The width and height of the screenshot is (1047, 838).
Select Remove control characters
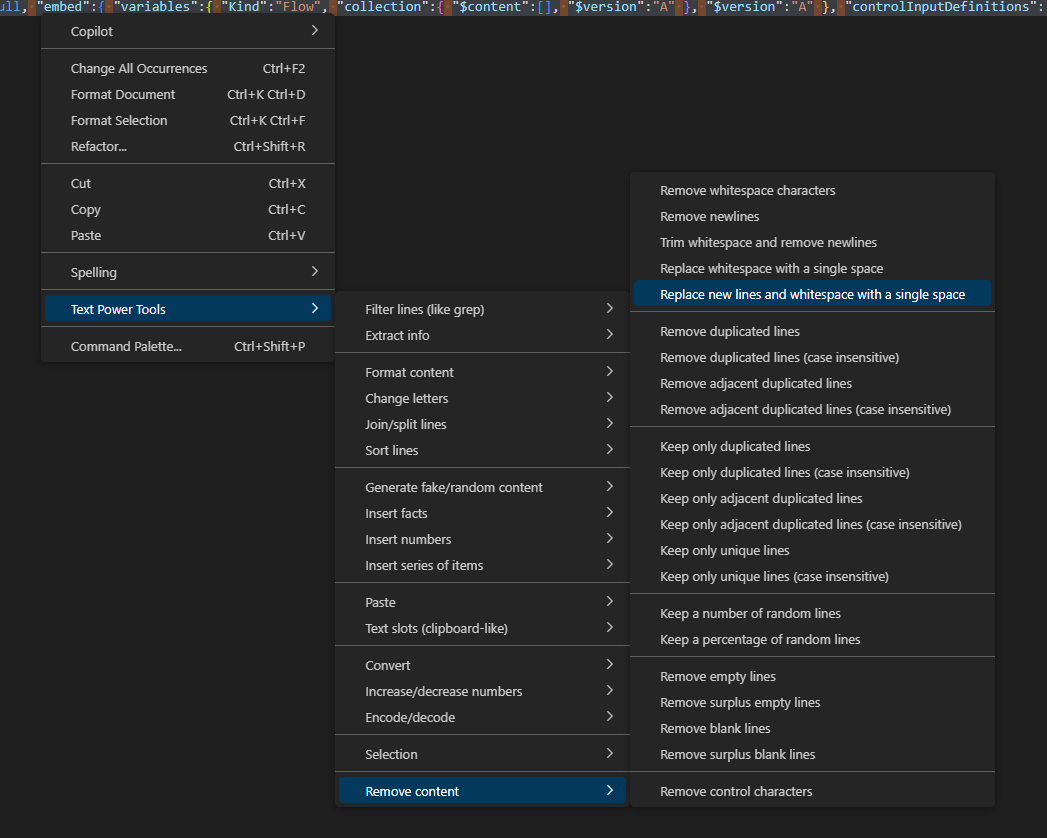click(736, 792)
